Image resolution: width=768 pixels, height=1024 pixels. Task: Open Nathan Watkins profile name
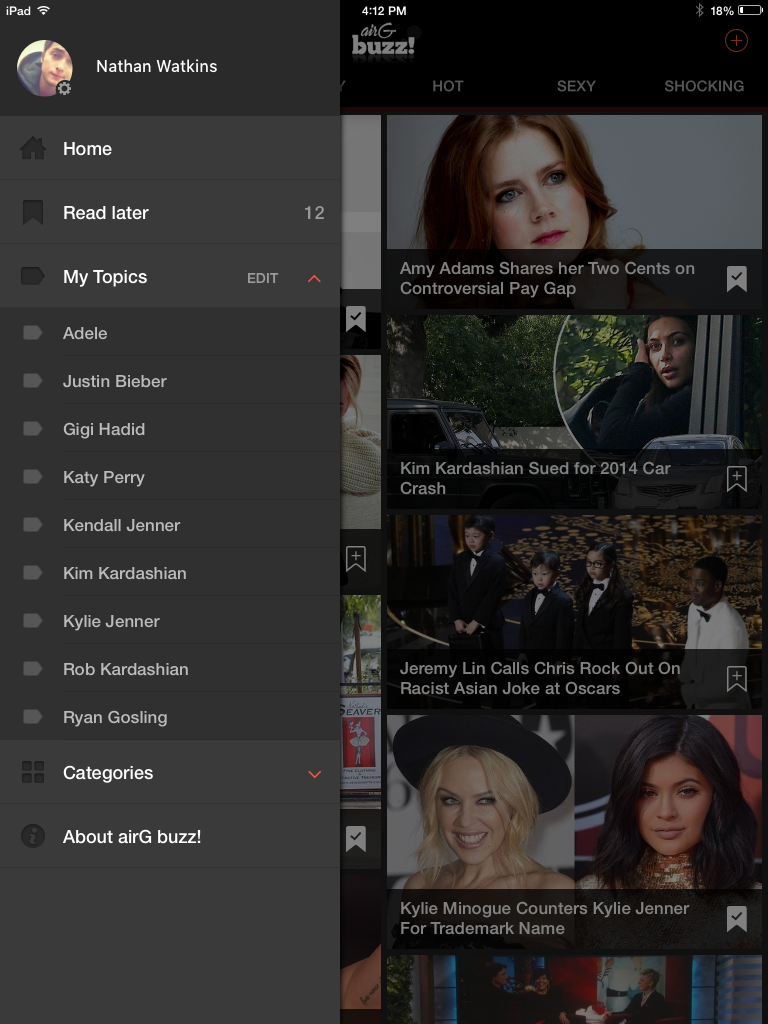coord(157,66)
